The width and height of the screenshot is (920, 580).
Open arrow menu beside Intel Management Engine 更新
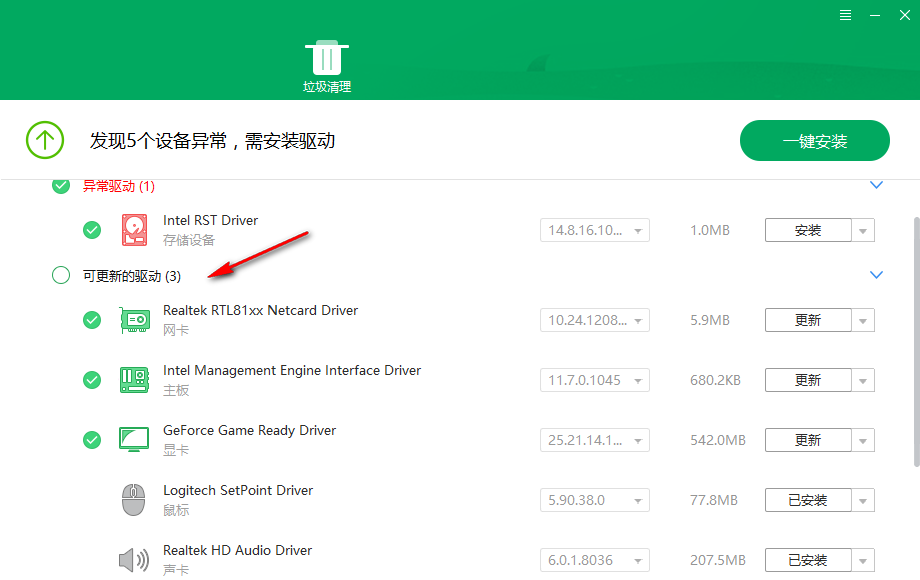click(863, 380)
